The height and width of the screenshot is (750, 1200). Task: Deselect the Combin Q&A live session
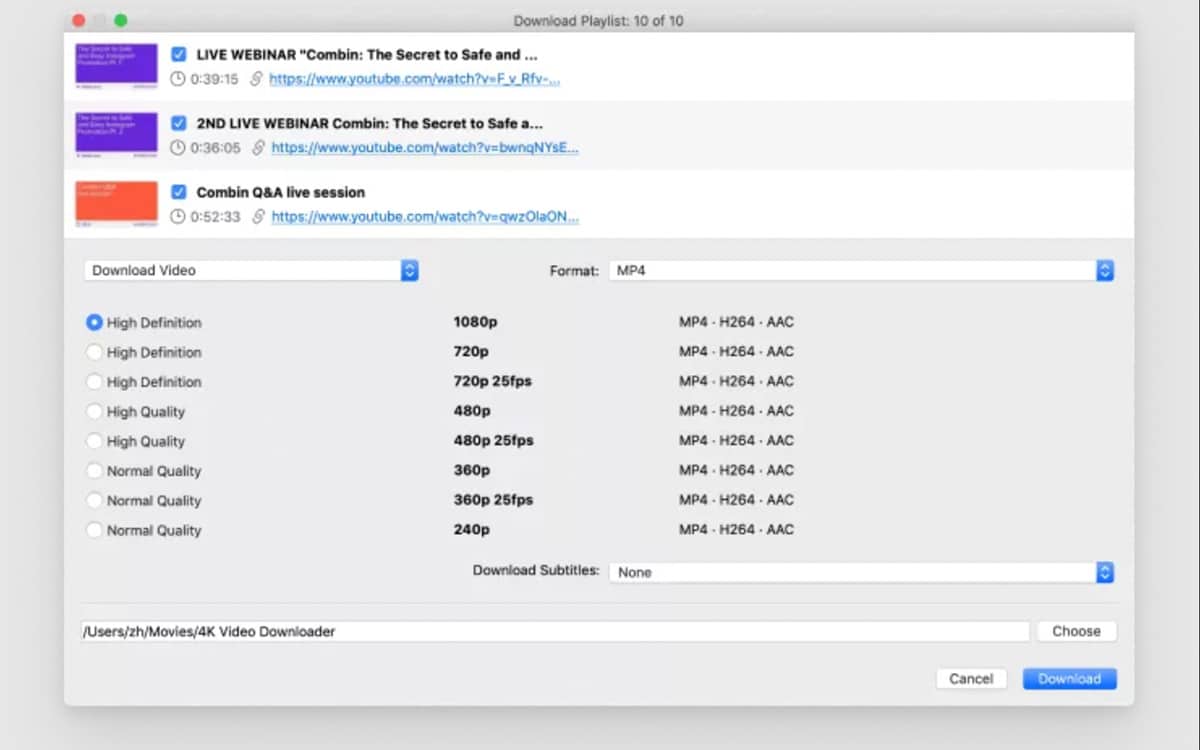coord(177,192)
